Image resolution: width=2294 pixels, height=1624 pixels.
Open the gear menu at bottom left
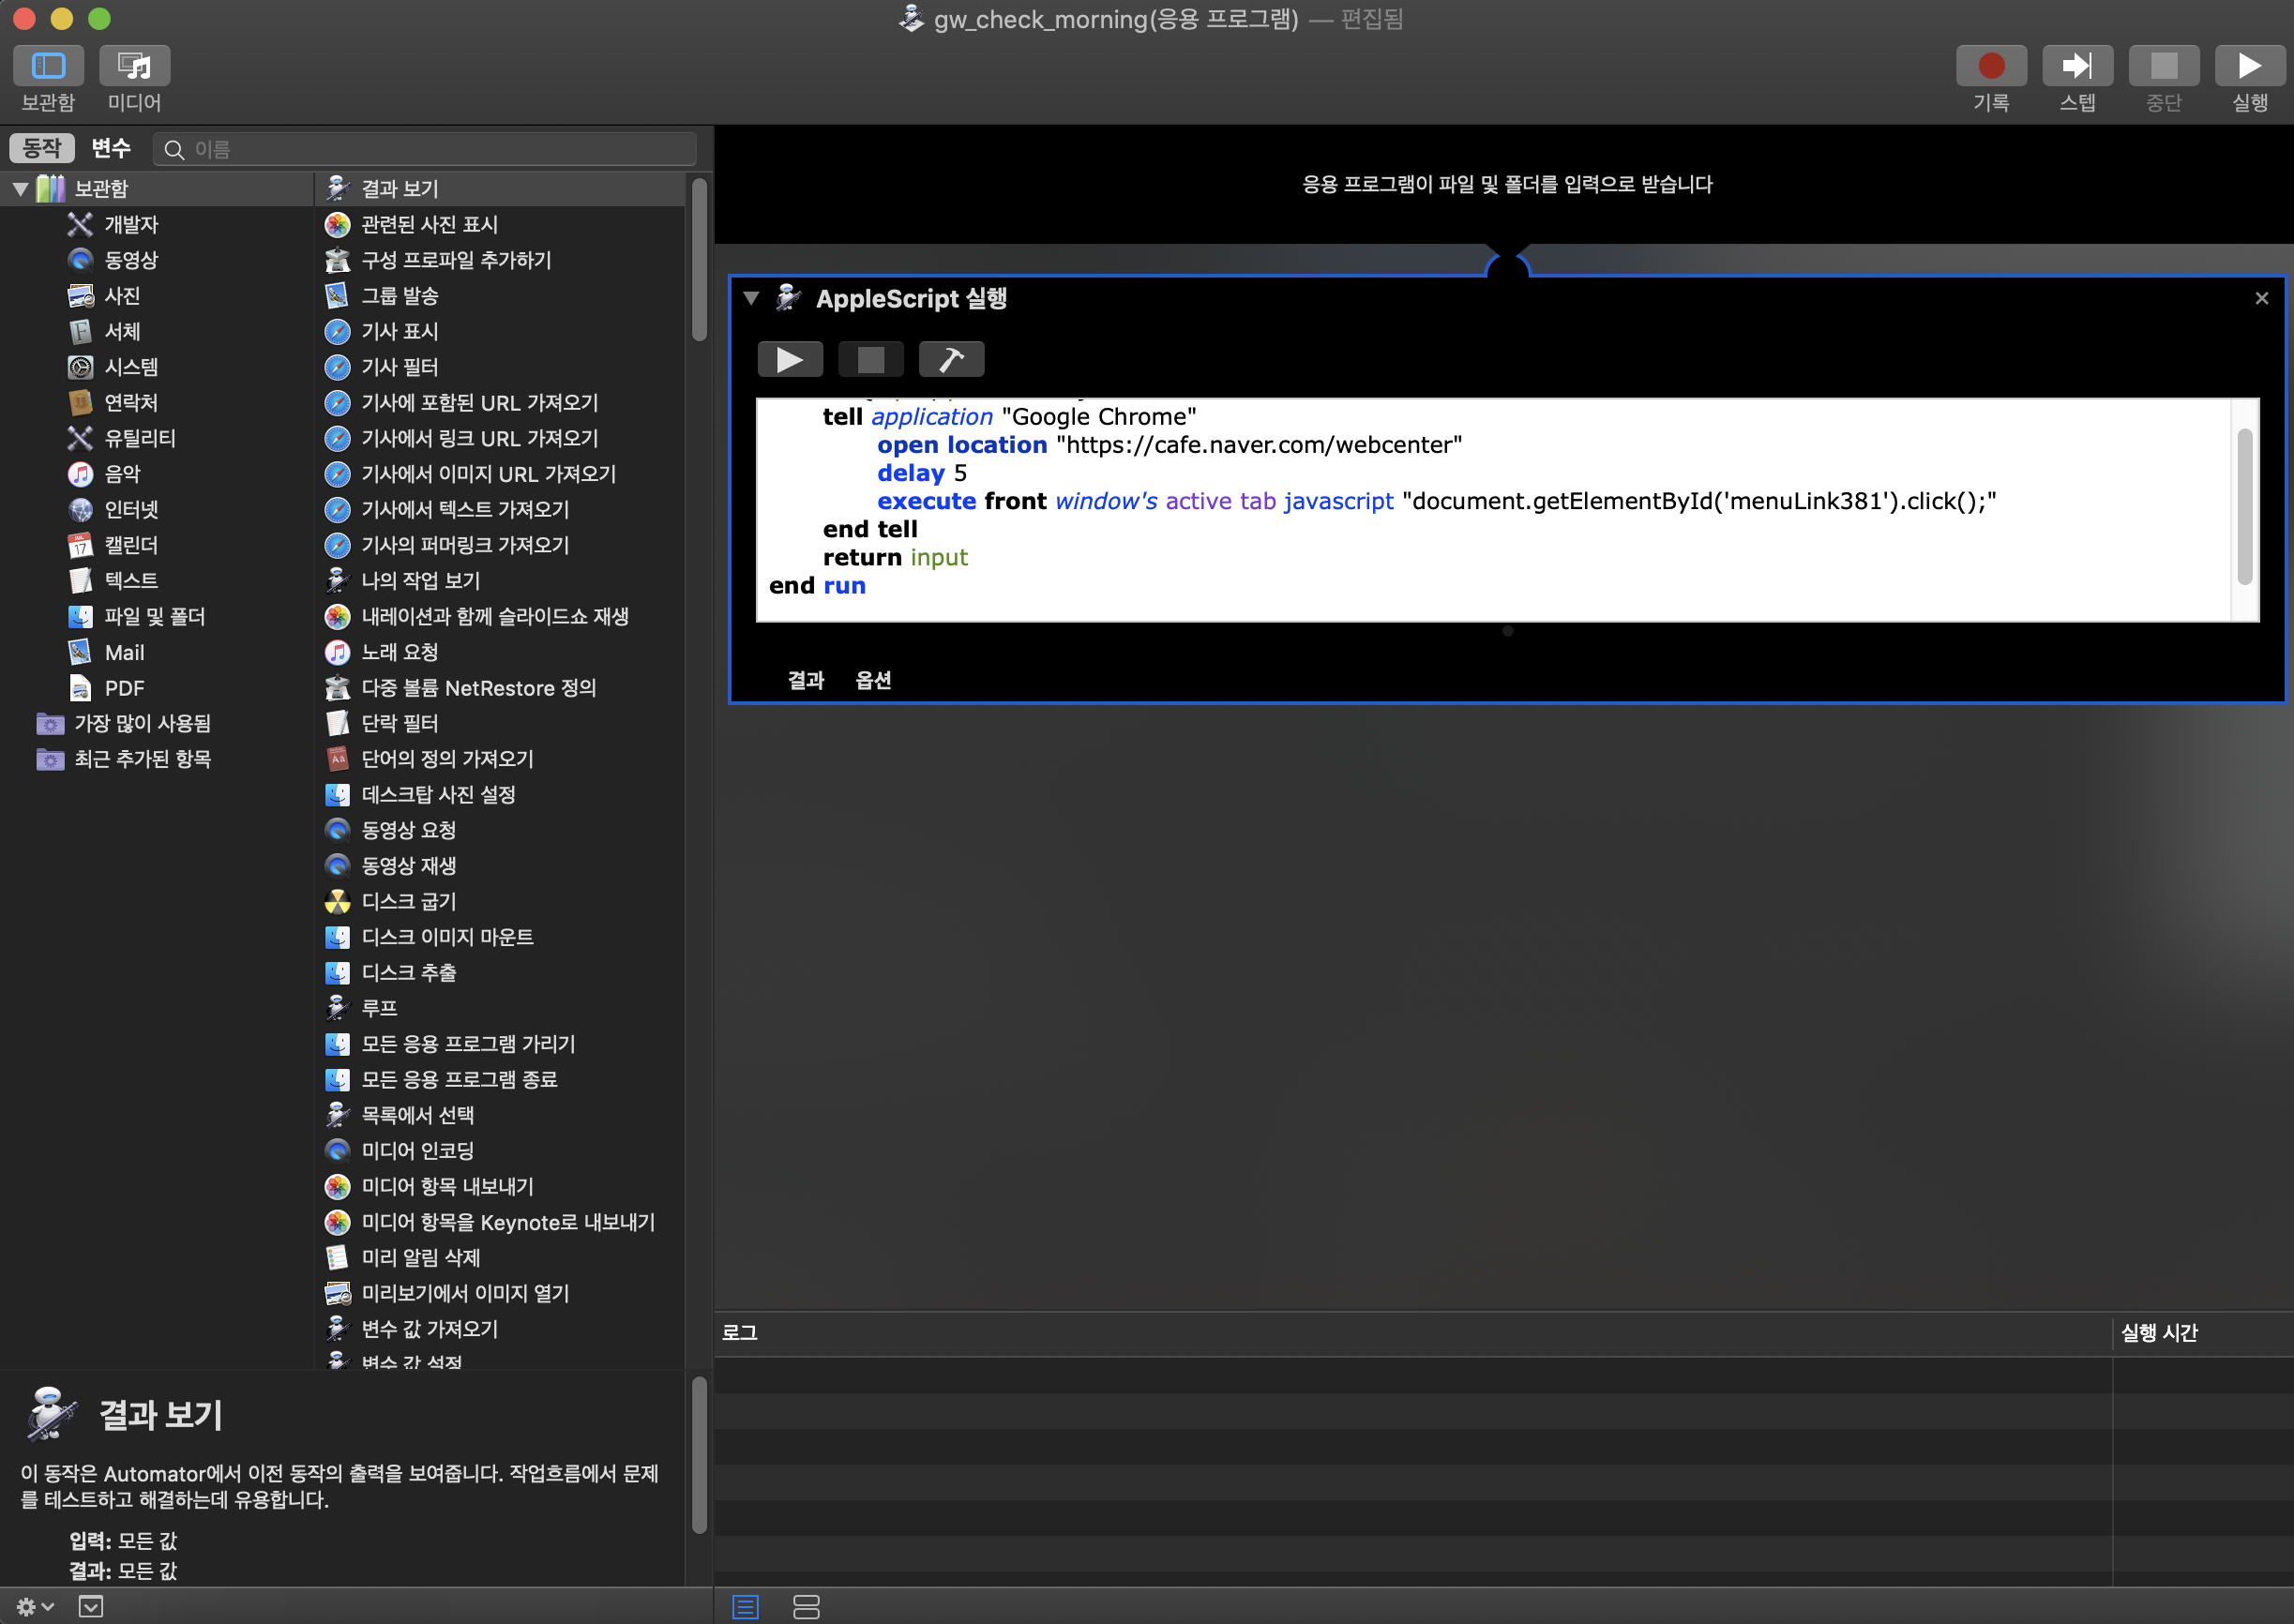(x=33, y=1606)
